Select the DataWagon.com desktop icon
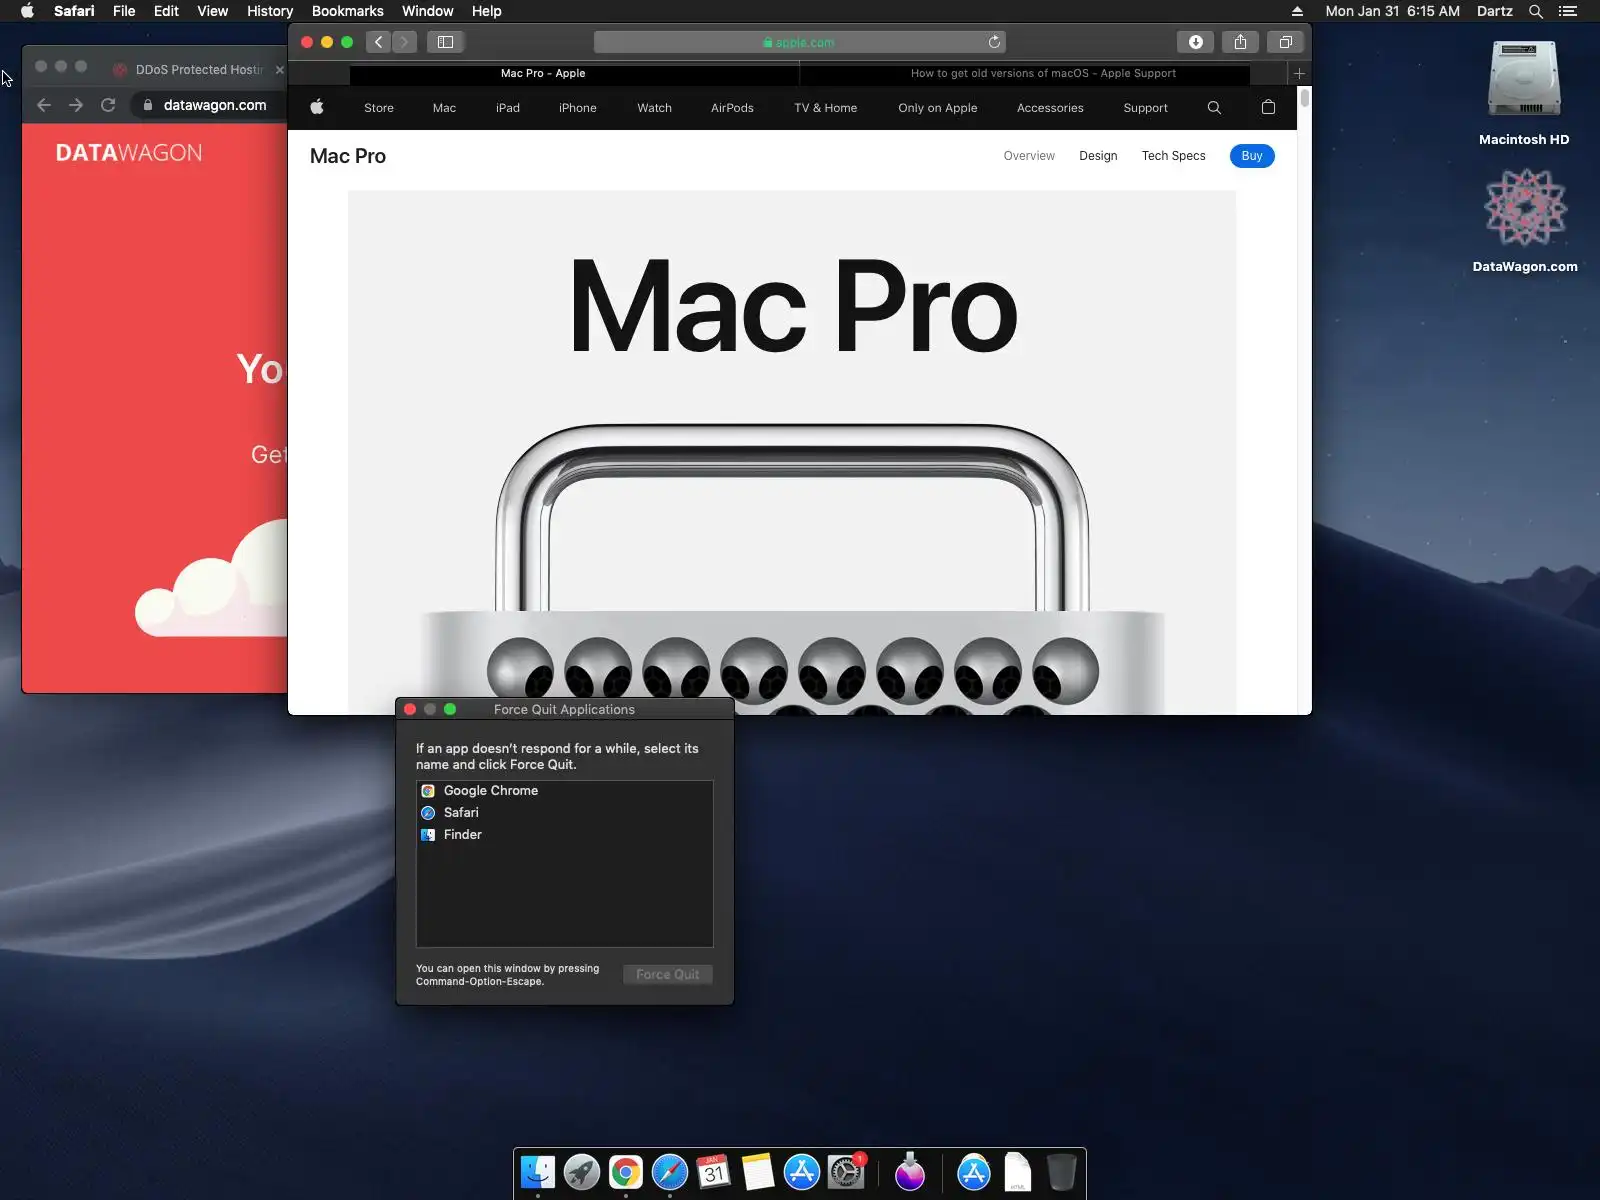1600x1200 pixels. point(1525,220)
